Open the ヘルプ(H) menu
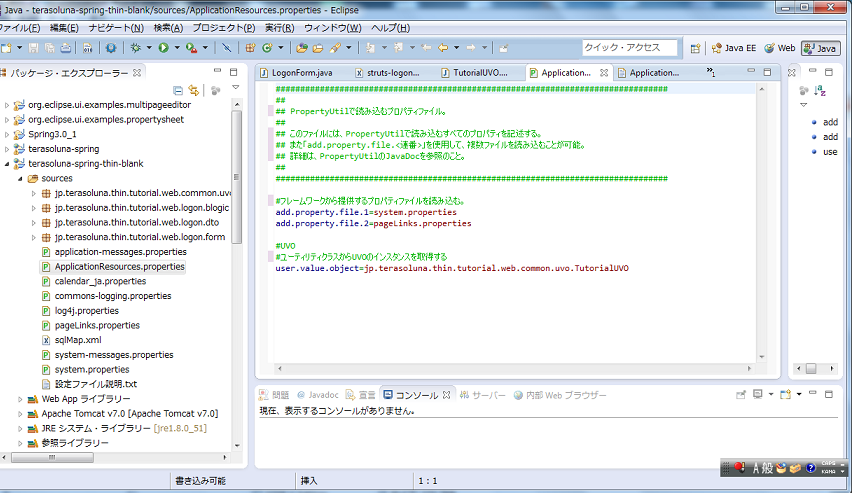Image resolution: width=852 pixels, height=493 pixels. click(x=391, y=28)
